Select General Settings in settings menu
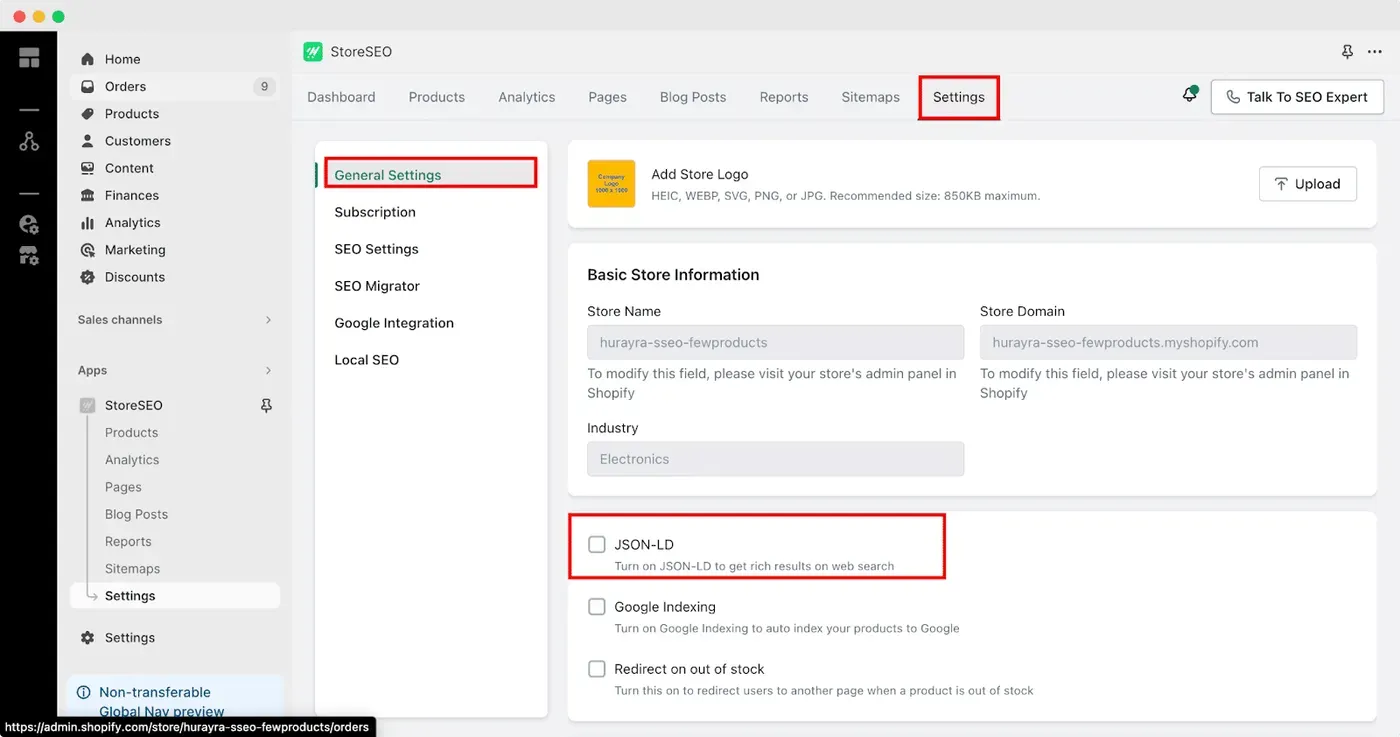Screen dimensions: 1400x737 click(x=432, y=175)
